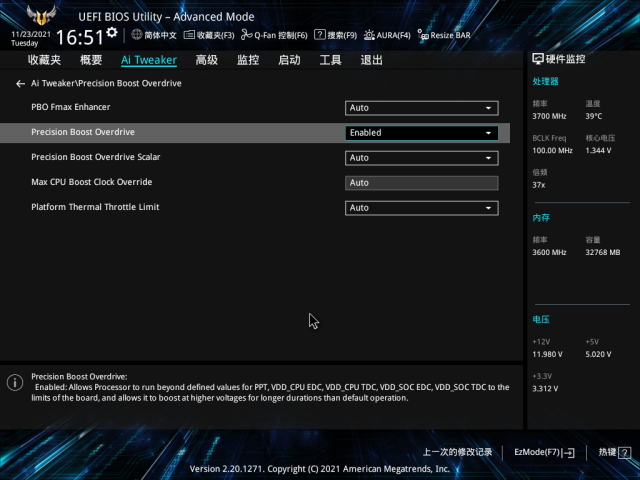This screenshot has width=640, height=480.
Task: Open the 监控 monitor tab
Action: pos(248,60)
